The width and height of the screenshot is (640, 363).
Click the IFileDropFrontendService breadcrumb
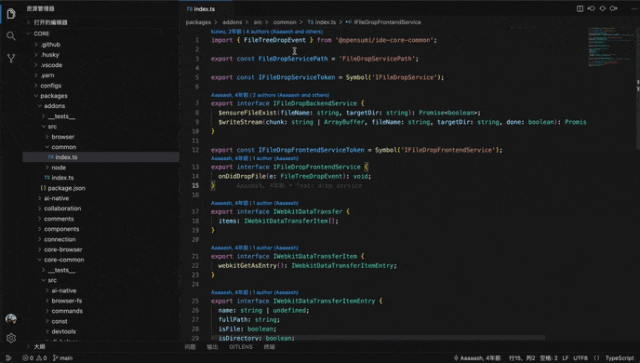tap(387, 22)
